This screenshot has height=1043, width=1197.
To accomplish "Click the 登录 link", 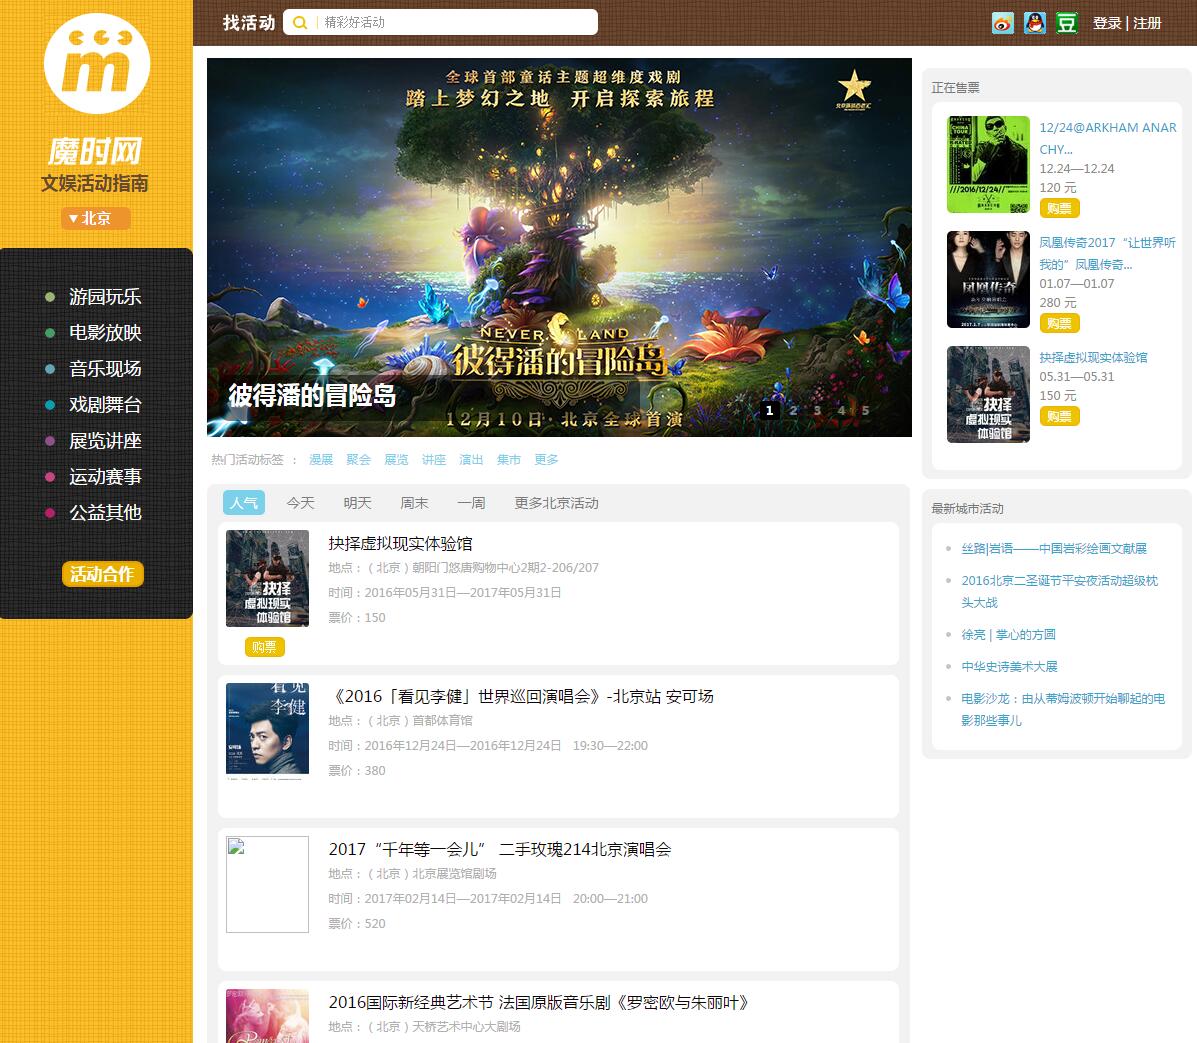I will pos(1107,23).
